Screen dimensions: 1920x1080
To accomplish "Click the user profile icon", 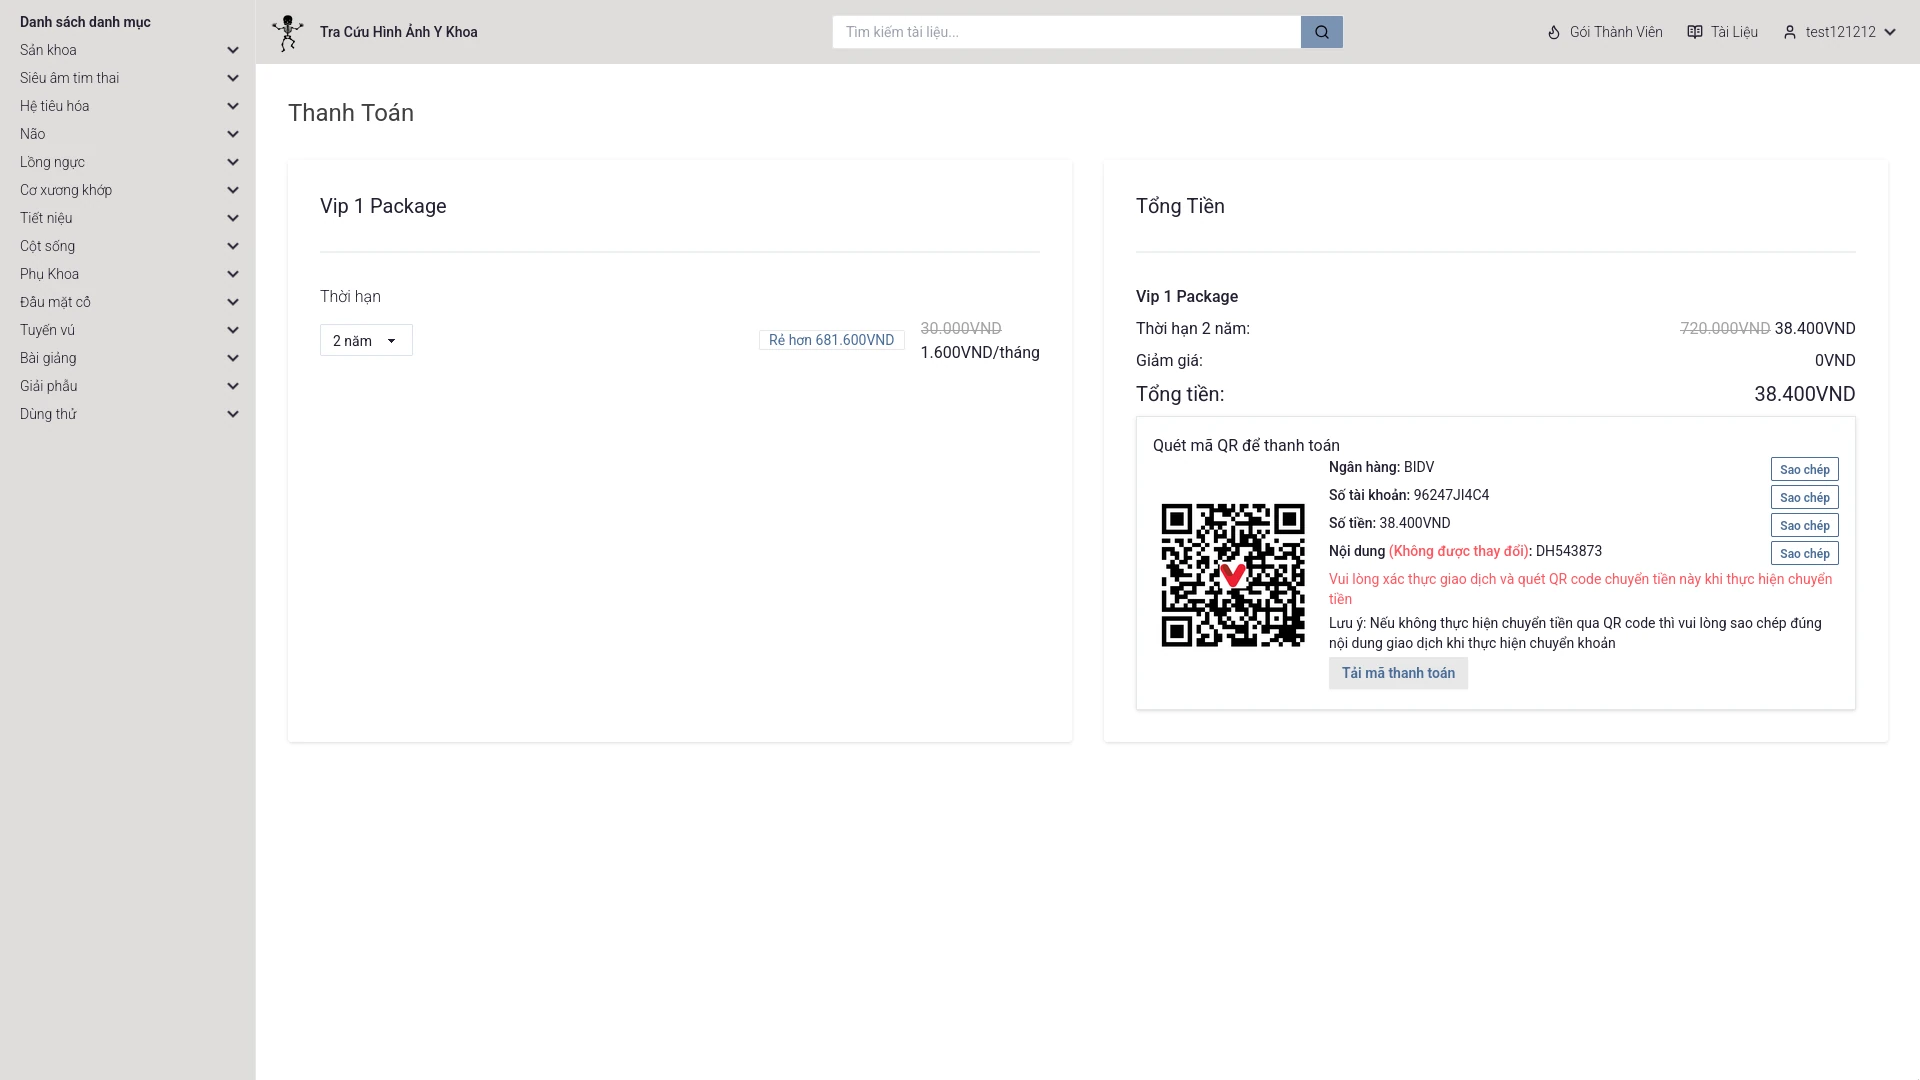I will (1790, 32).
